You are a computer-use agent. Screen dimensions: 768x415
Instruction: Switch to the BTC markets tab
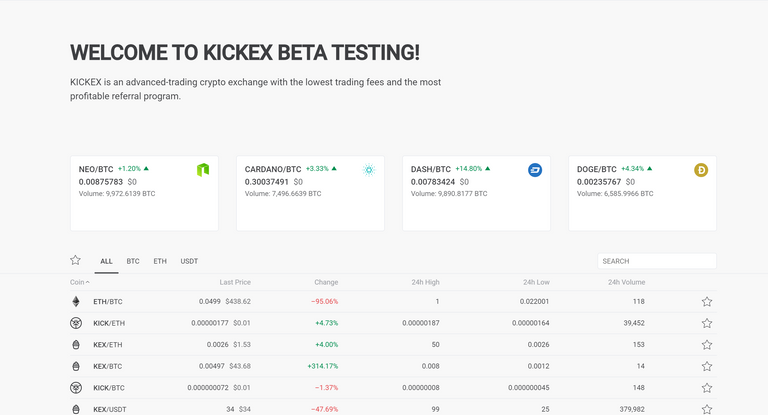(133, 261)
